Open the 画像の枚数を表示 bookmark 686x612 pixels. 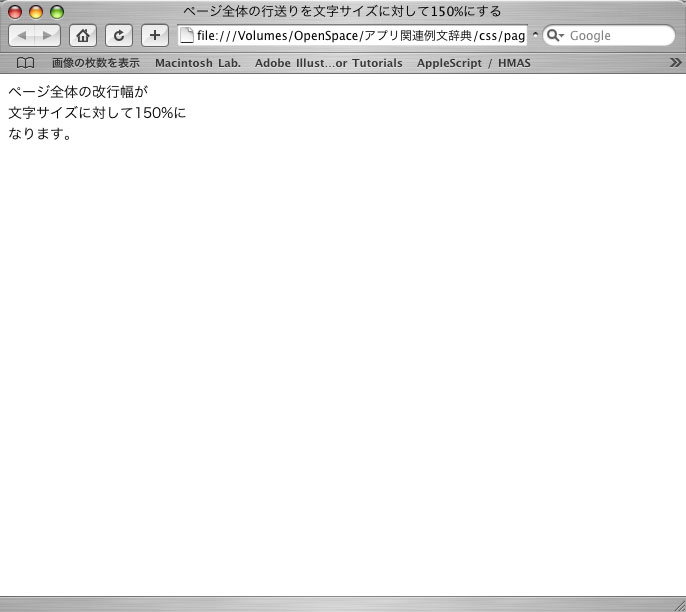(x=96, y=63)
